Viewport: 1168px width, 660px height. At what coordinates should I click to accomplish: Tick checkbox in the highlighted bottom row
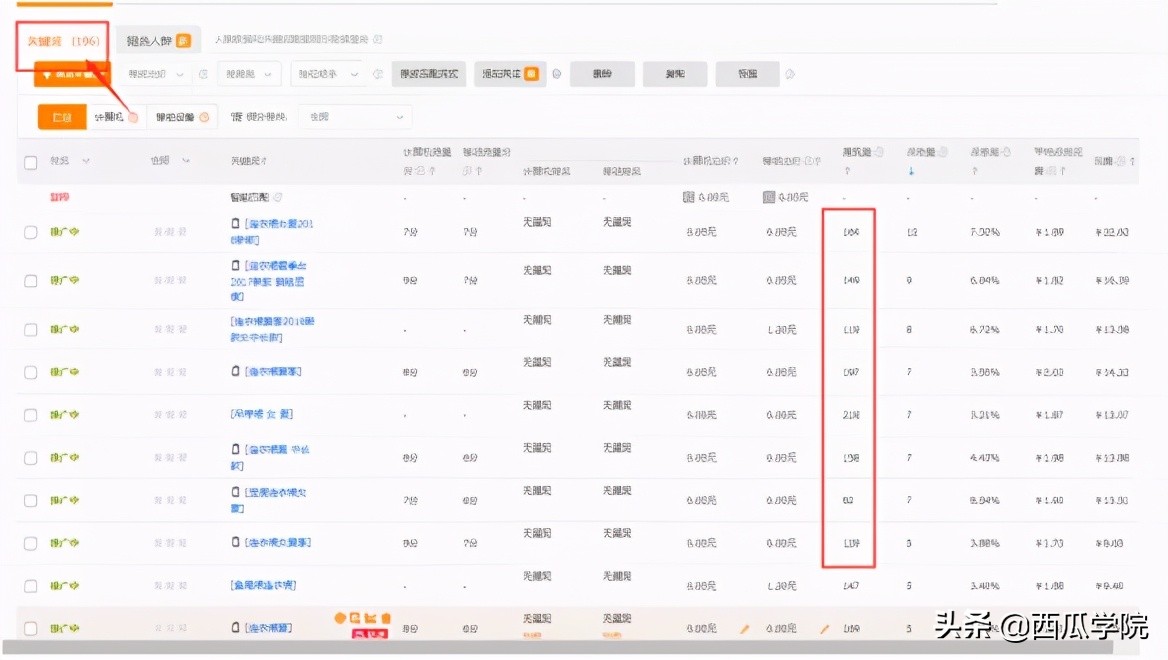coord(31,629)
